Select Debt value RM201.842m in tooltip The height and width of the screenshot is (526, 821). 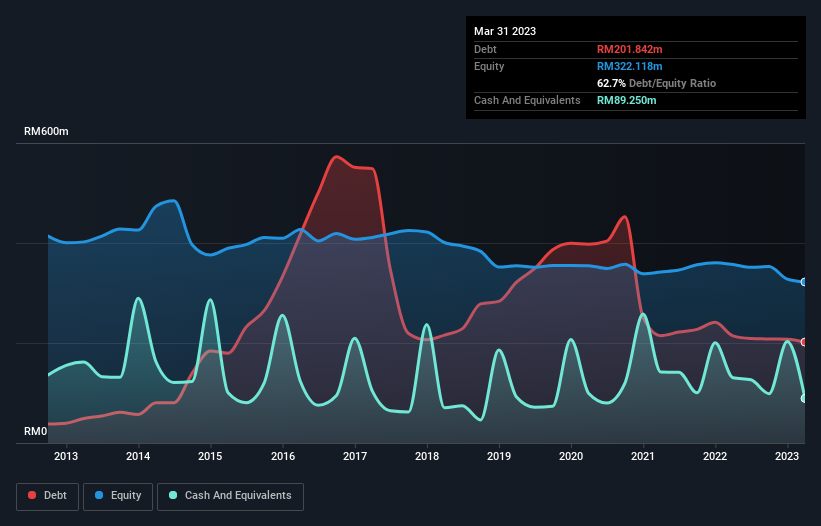[x=629, y=49]
